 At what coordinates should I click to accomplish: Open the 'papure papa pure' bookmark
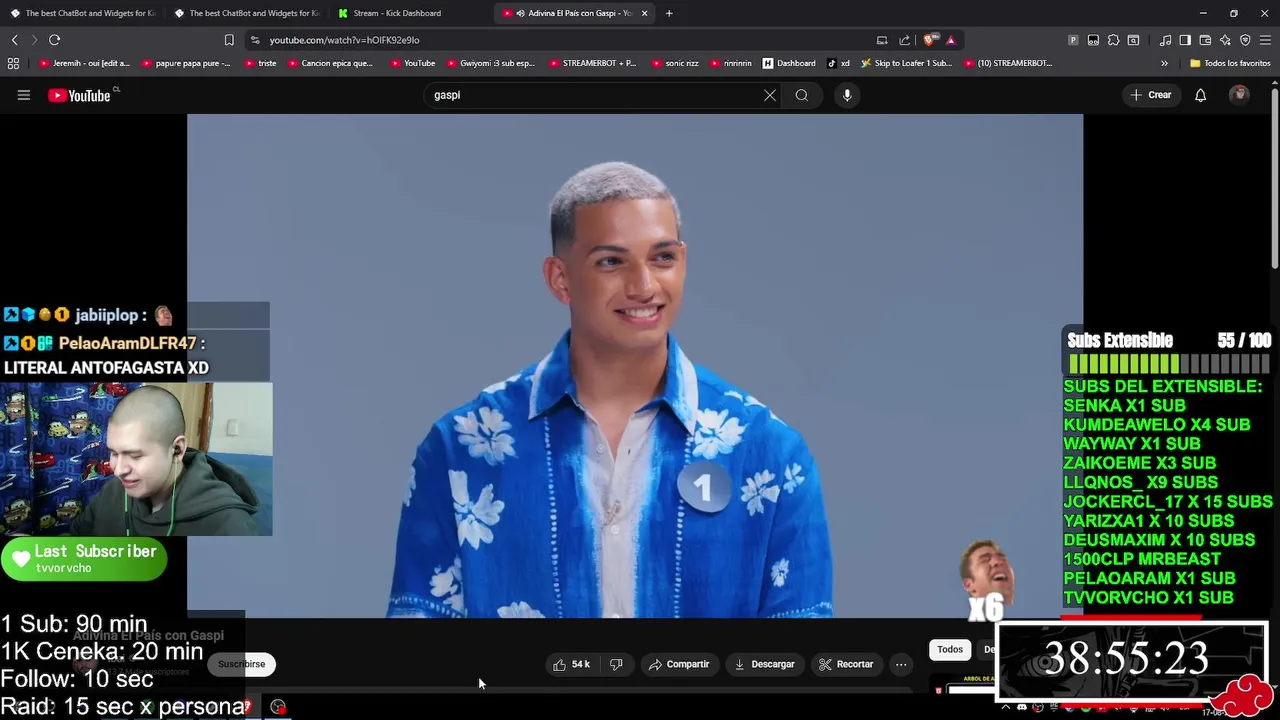pyautogui.click(x=187, y=63)
